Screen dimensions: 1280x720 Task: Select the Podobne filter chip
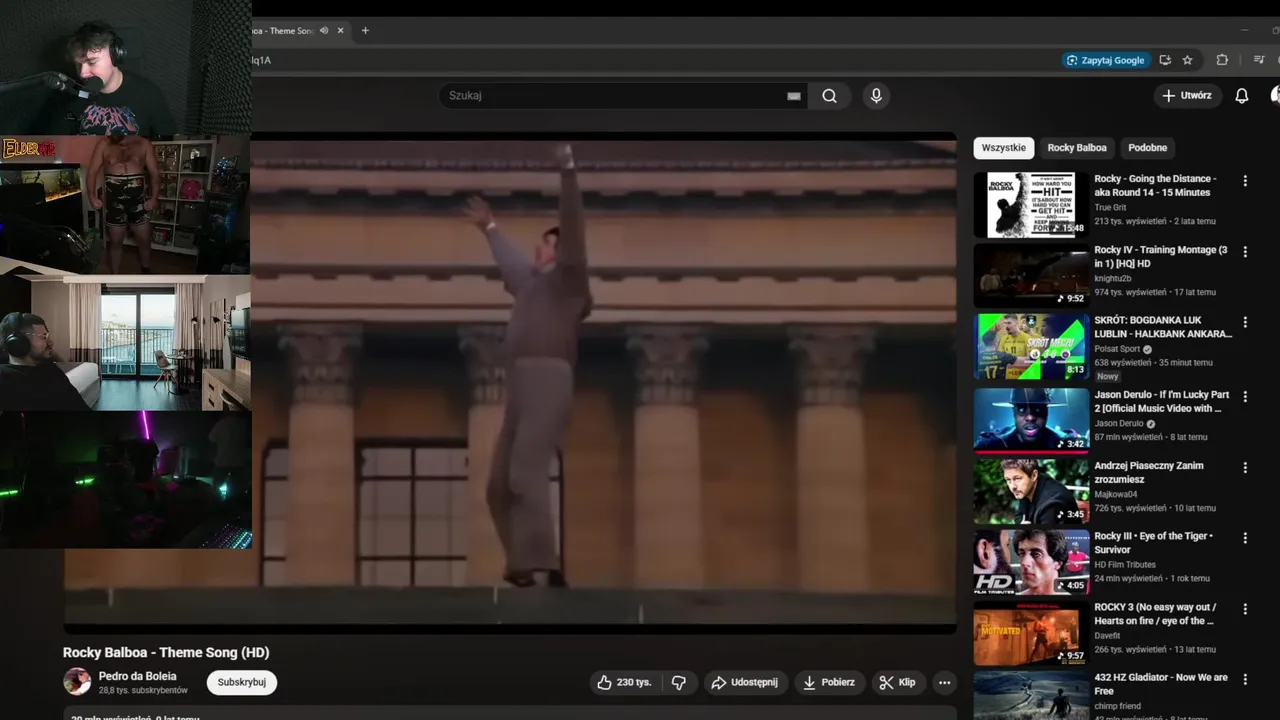[x=1147, y=148]
